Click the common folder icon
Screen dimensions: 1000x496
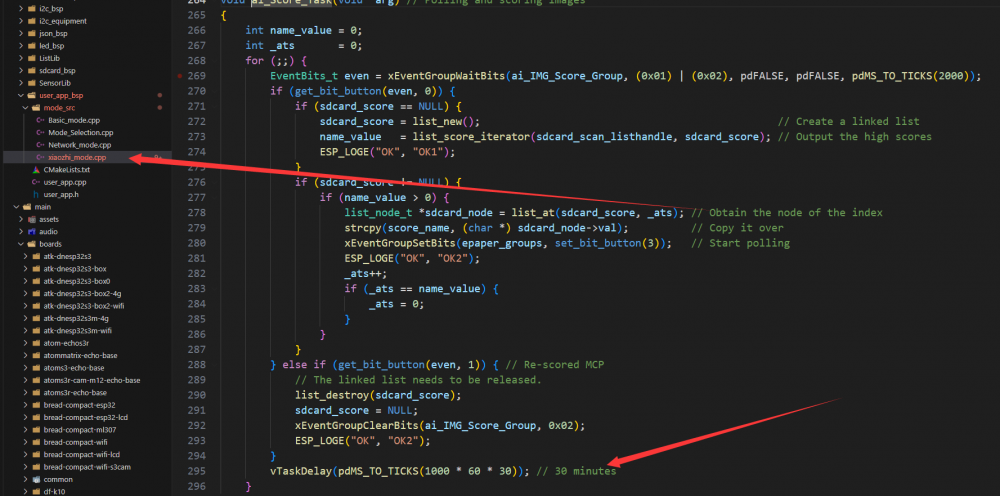[x=34, y=479]
